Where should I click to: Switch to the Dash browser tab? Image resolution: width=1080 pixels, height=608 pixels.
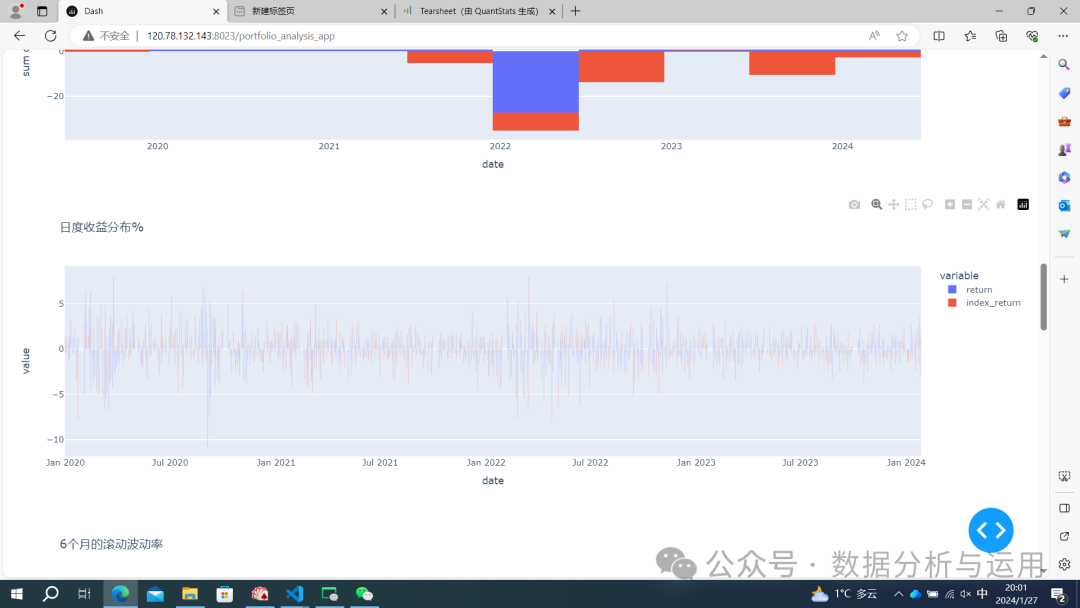coord(143,11)
